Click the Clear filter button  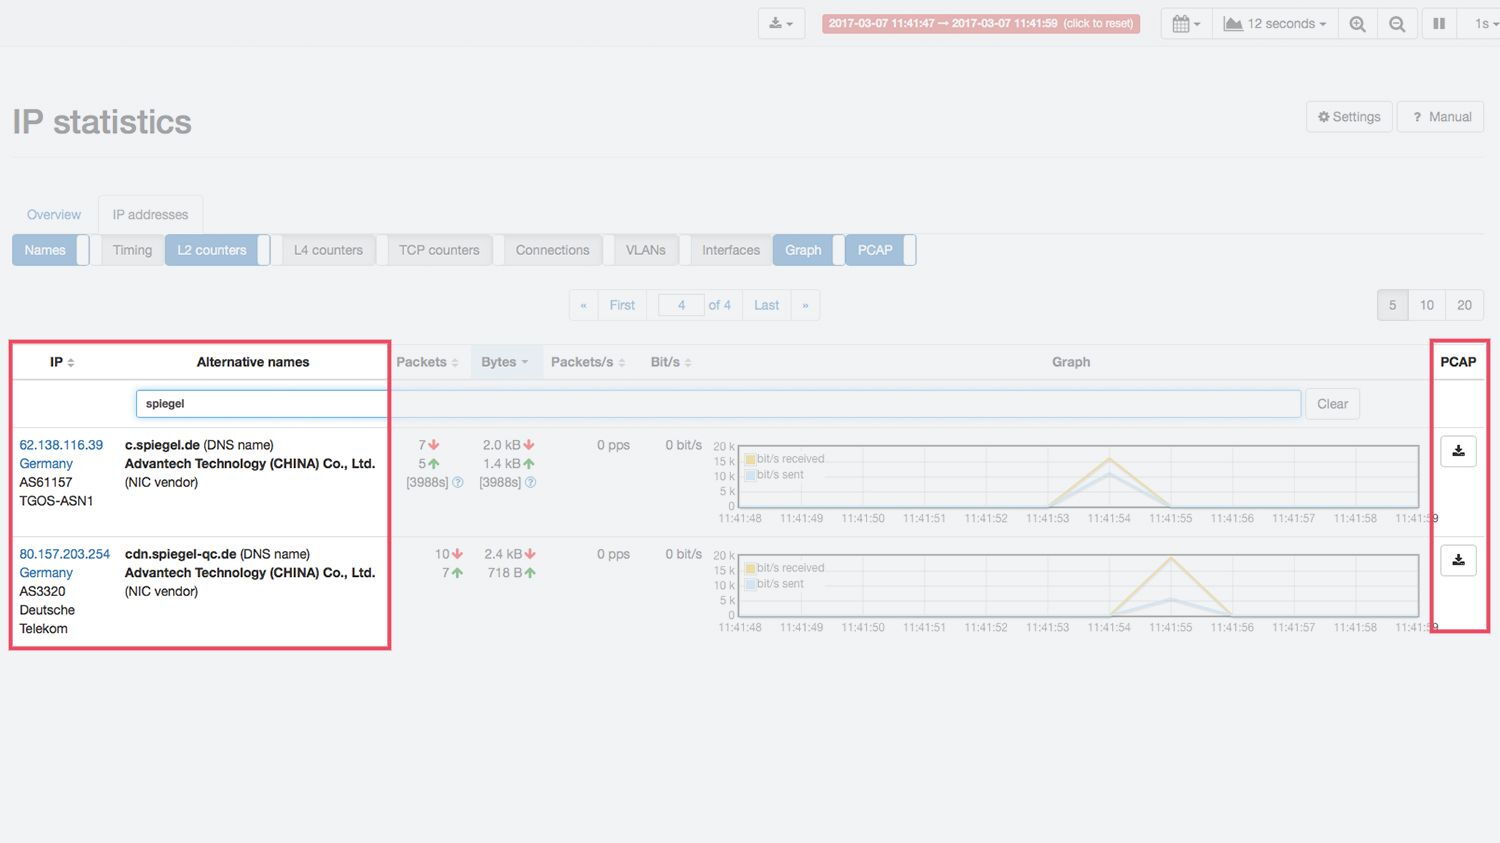[x=1332, y=404]
